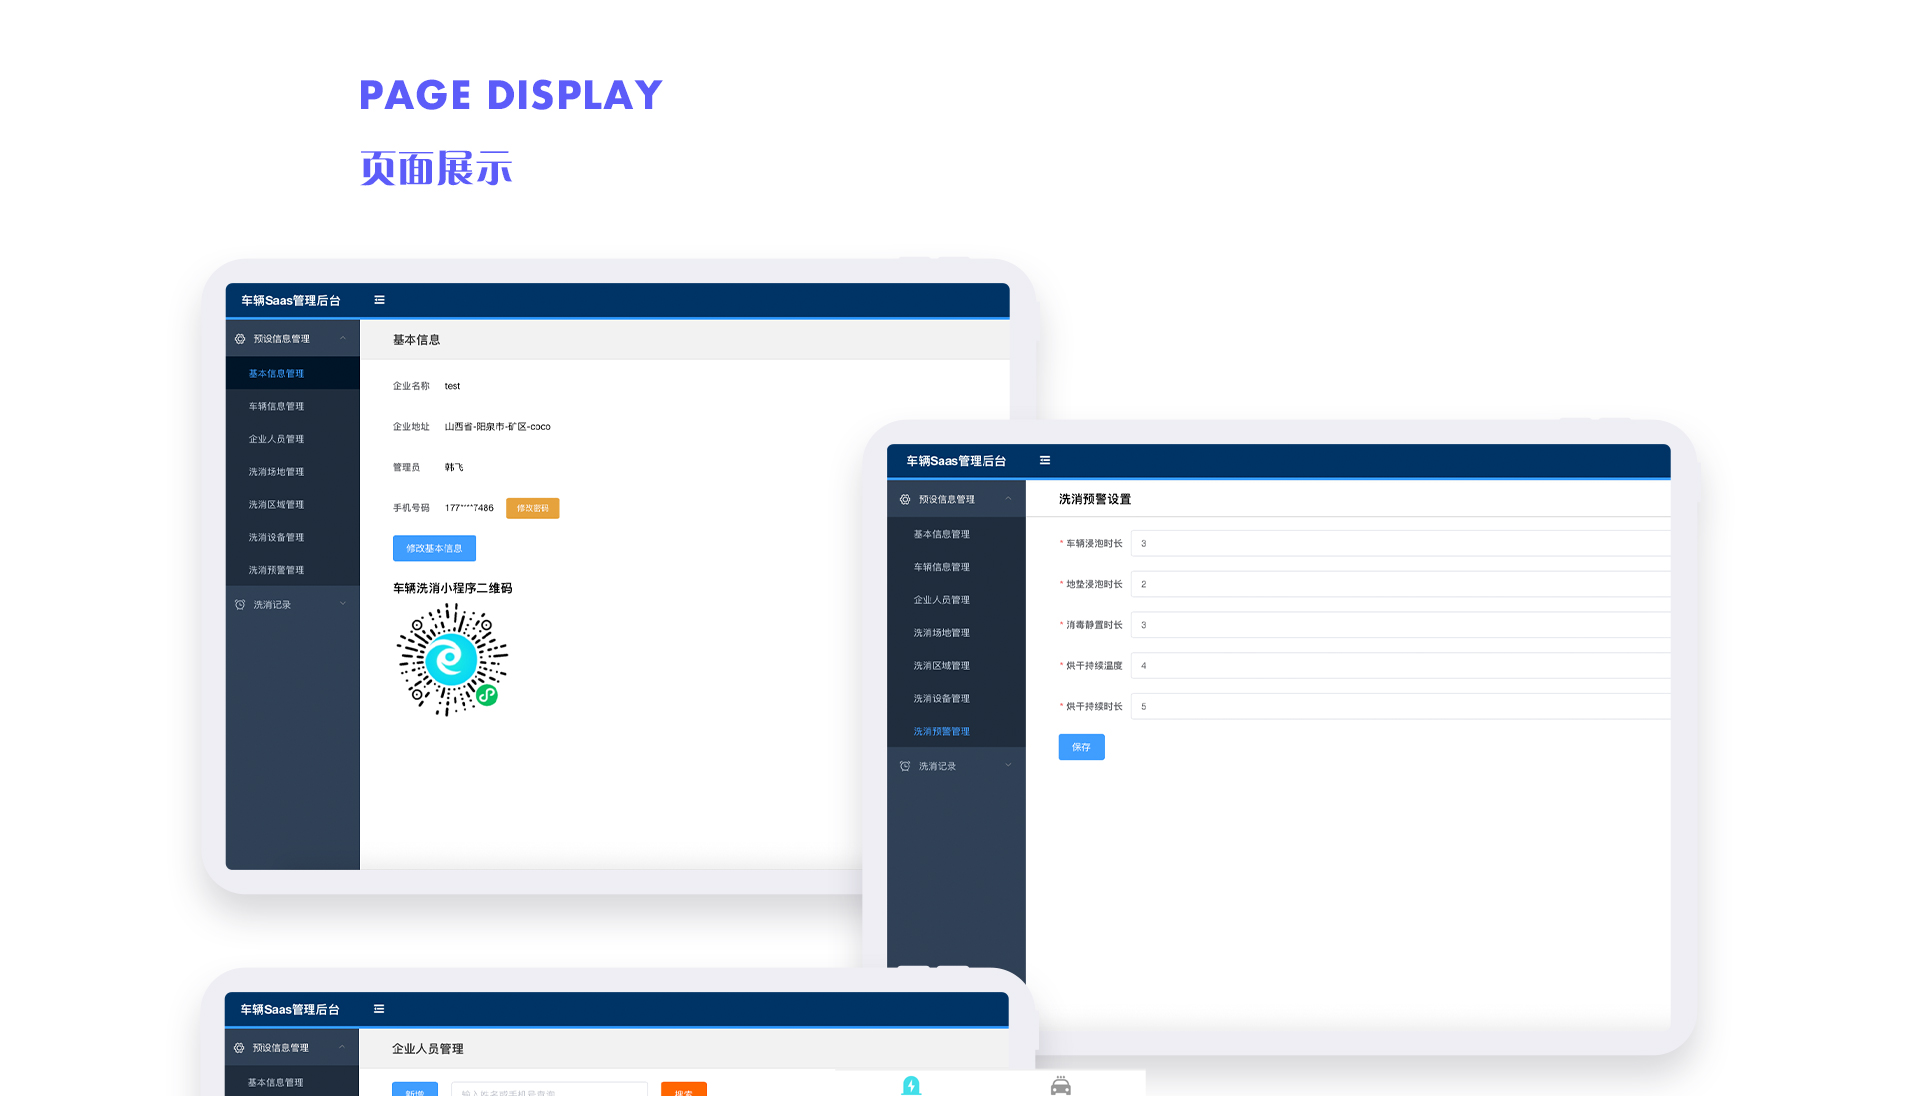Click the teal lightning bell icon at the bottom

click(x=911, y=1085)
